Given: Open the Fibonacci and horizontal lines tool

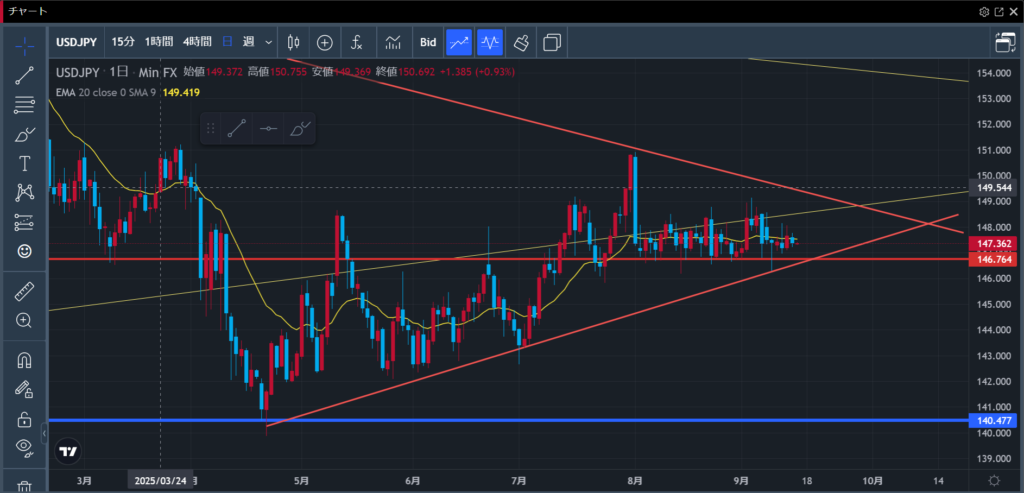Looking at the screenshot, I should click(24, 104).
